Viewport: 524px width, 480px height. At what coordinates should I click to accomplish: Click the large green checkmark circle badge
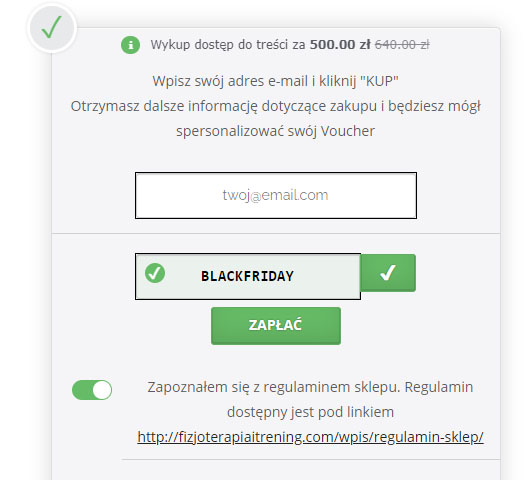52,28
